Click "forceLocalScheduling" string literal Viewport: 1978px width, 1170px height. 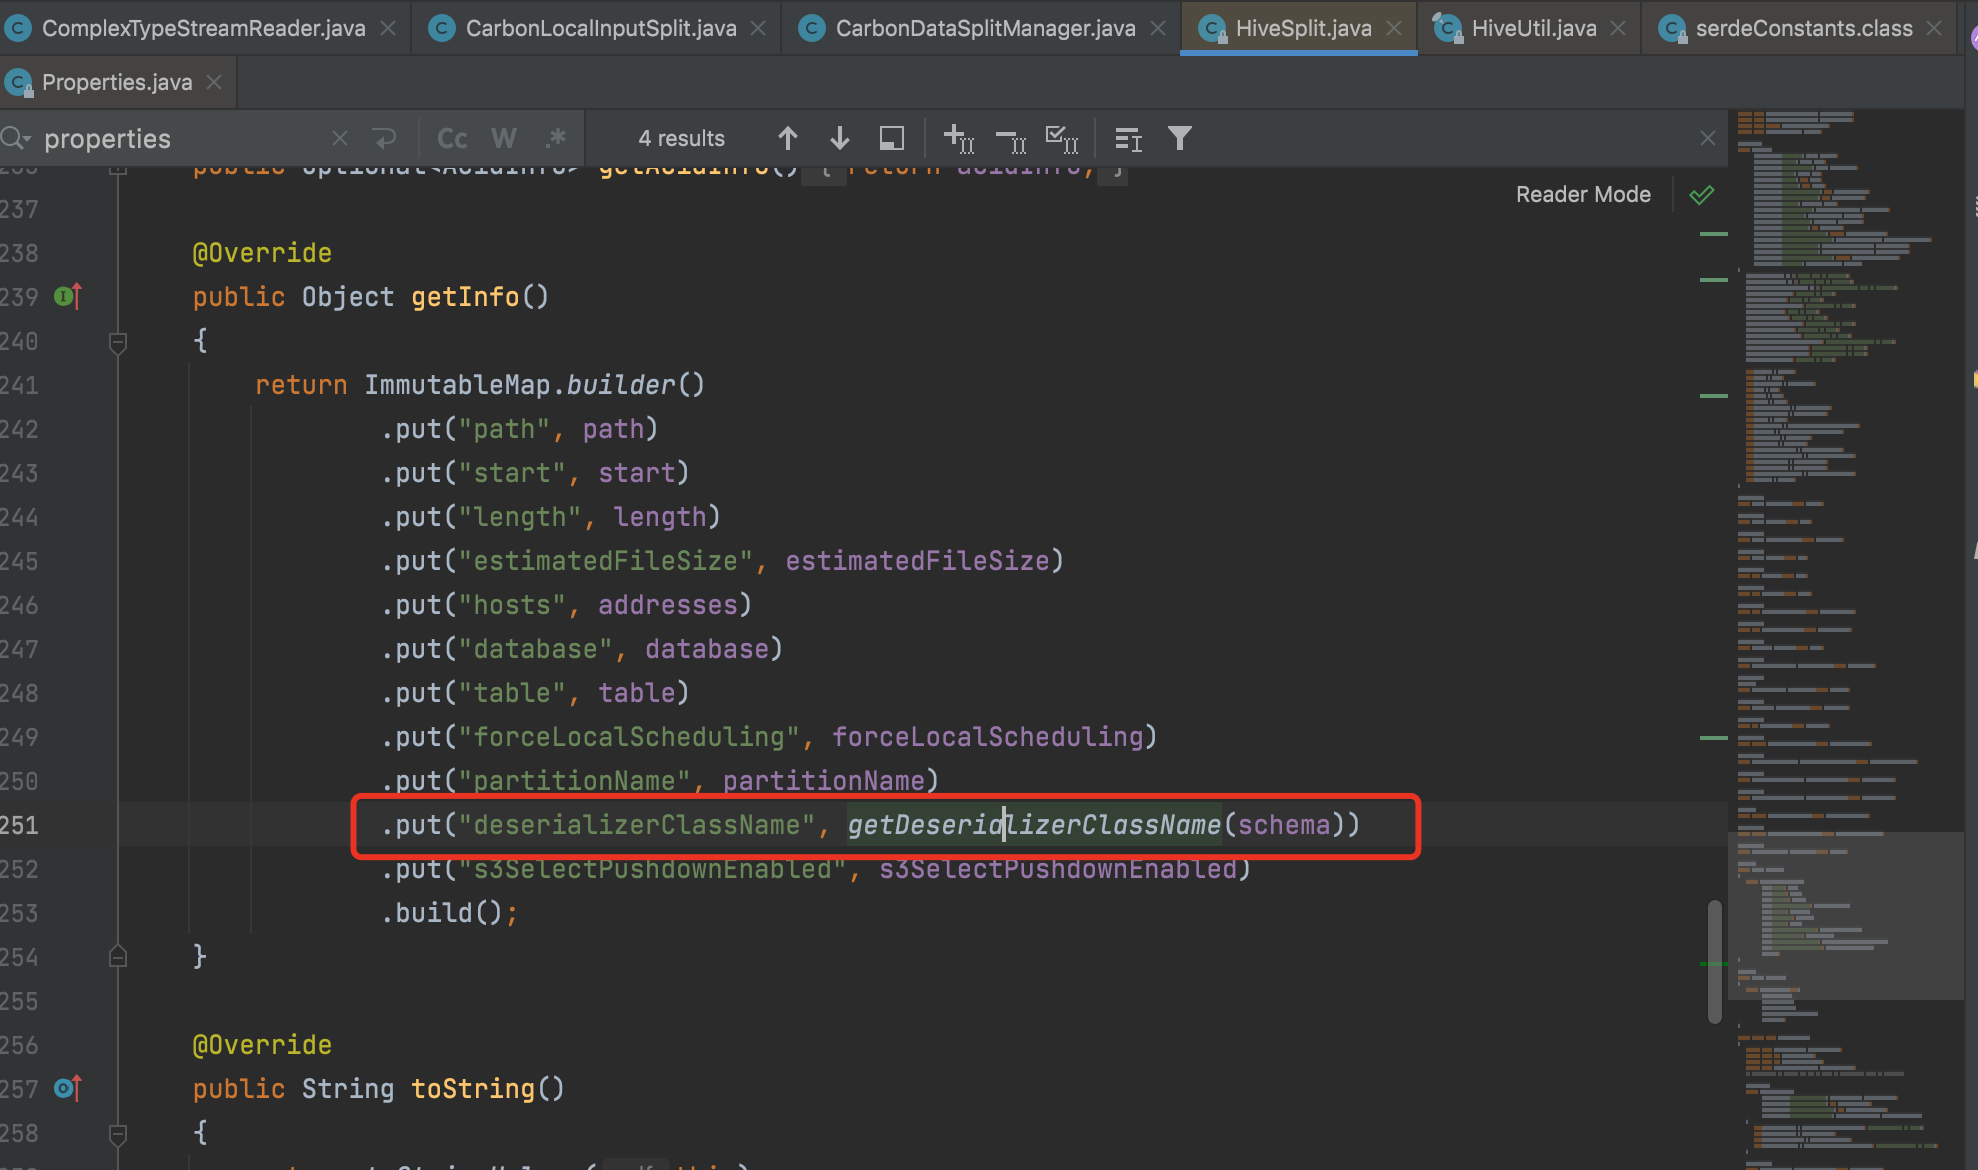coord(629,737)
